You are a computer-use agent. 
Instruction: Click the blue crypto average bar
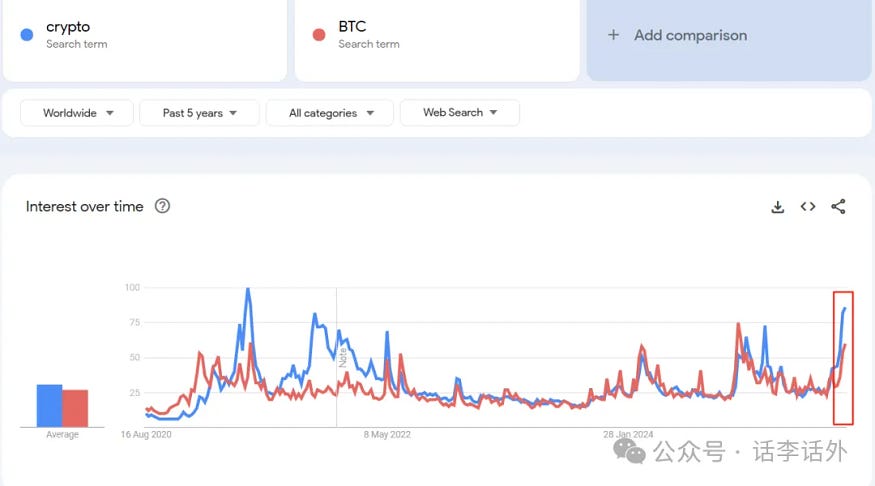pos(49,406)
